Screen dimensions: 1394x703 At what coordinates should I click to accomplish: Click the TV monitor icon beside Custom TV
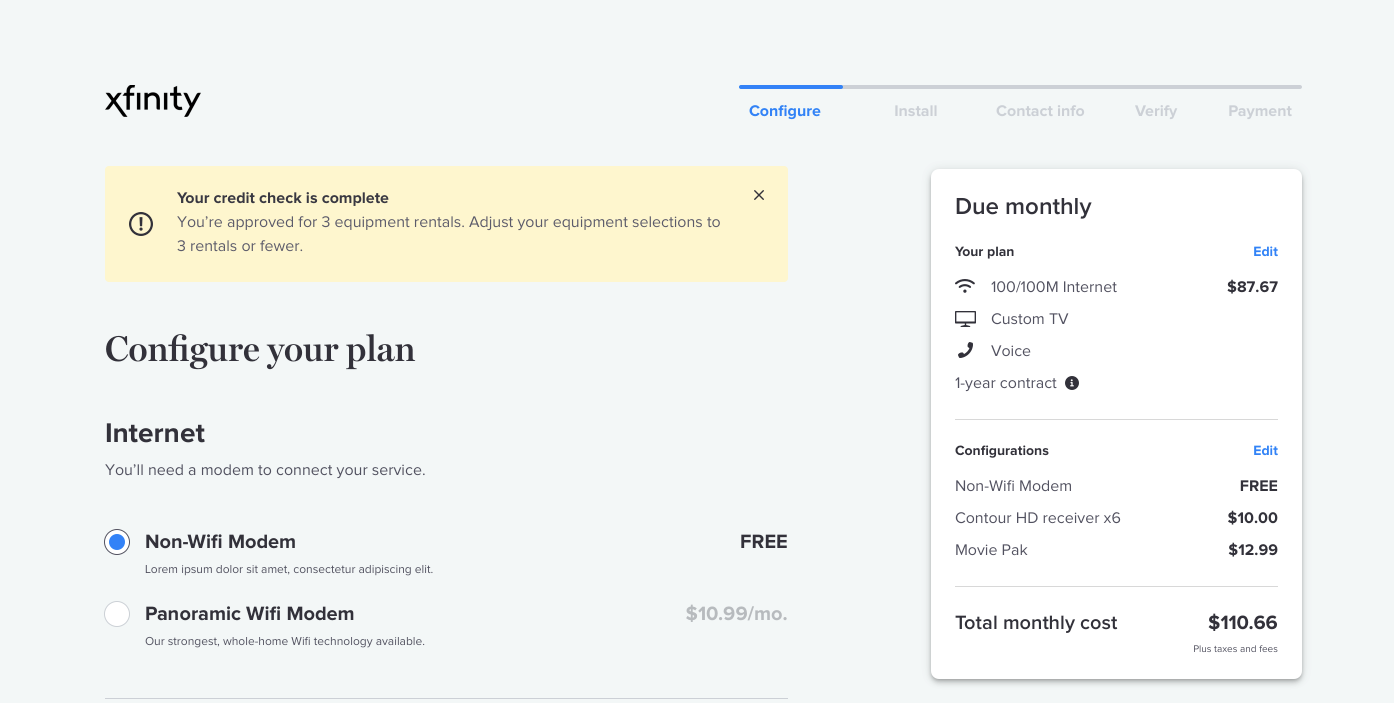(x=965, y=319)
